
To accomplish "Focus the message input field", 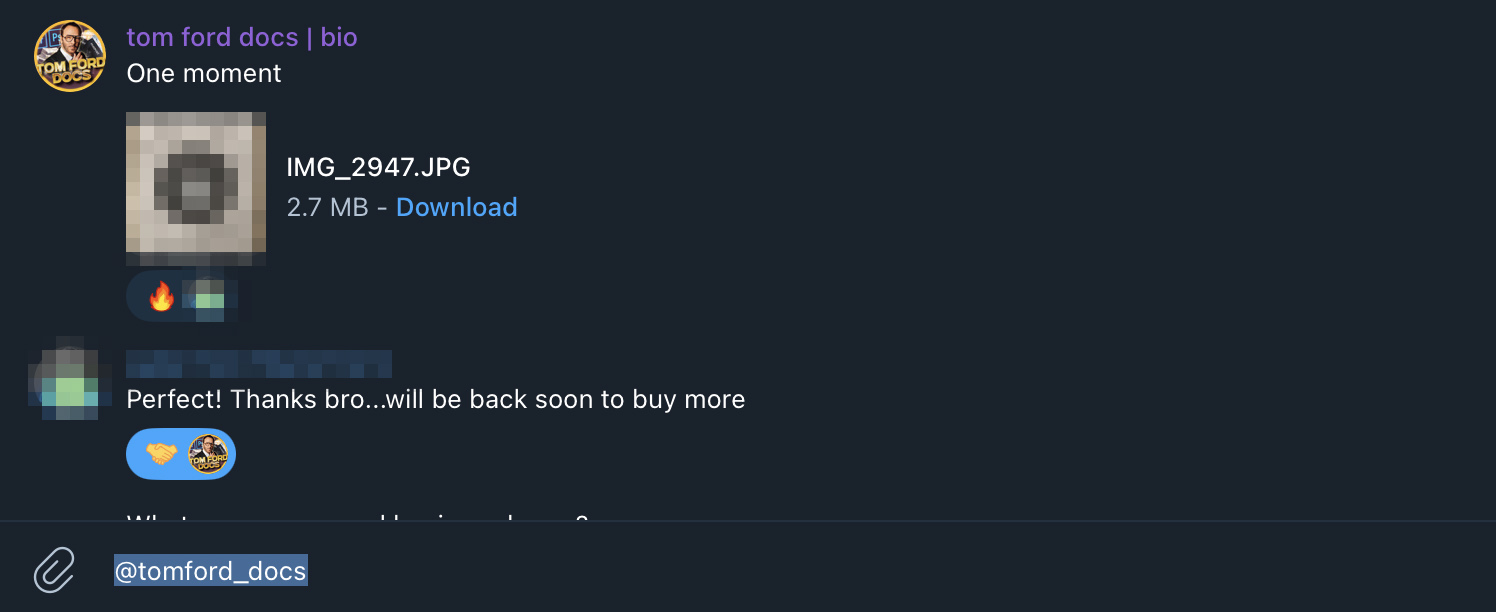I will [x=800, y=570].
